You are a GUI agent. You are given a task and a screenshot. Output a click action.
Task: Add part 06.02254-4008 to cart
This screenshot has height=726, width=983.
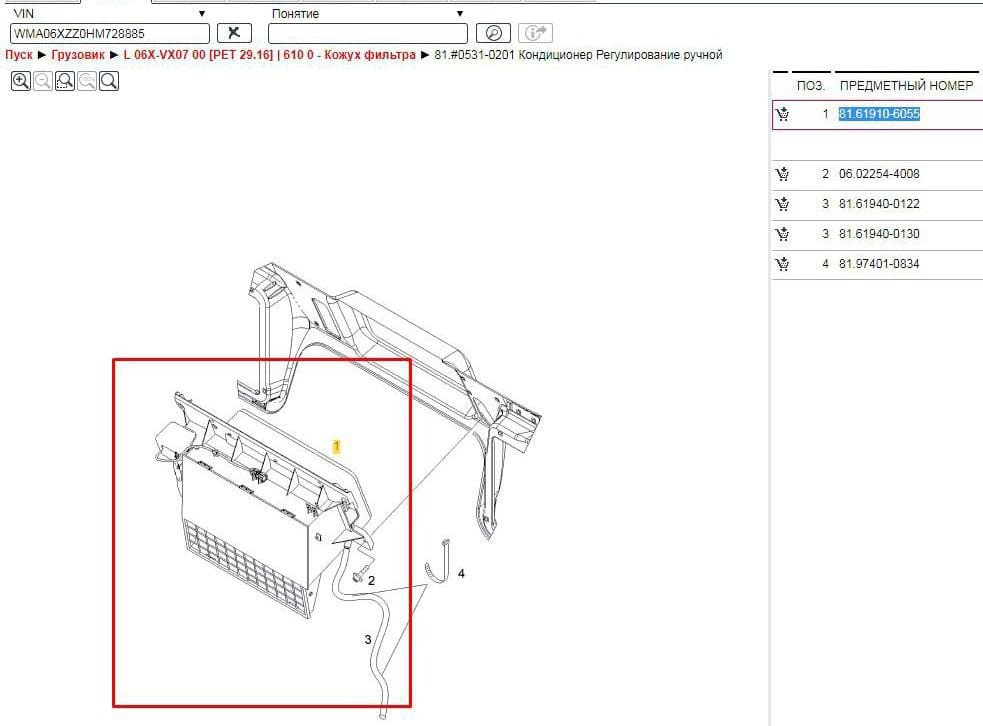point(782,174)
